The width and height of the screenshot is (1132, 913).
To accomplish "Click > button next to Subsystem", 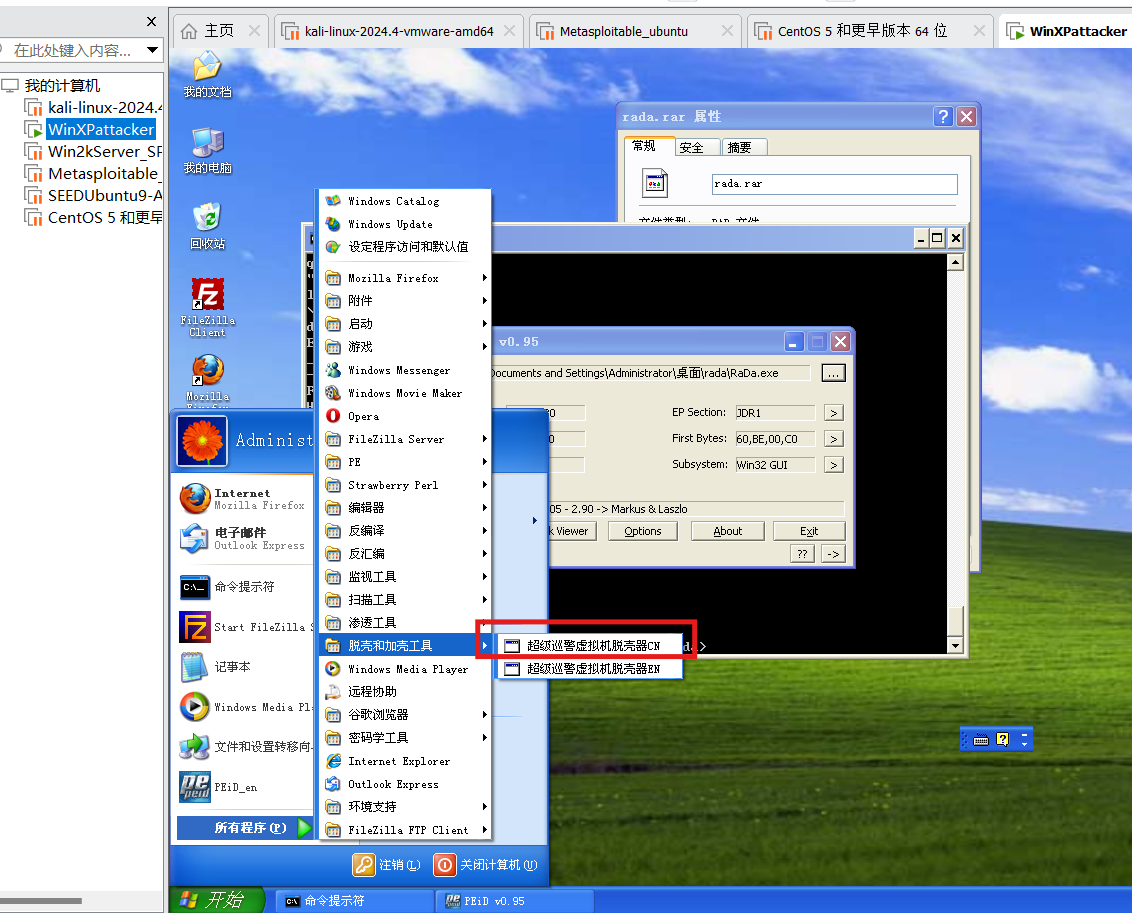I will [x=834, y=465].
